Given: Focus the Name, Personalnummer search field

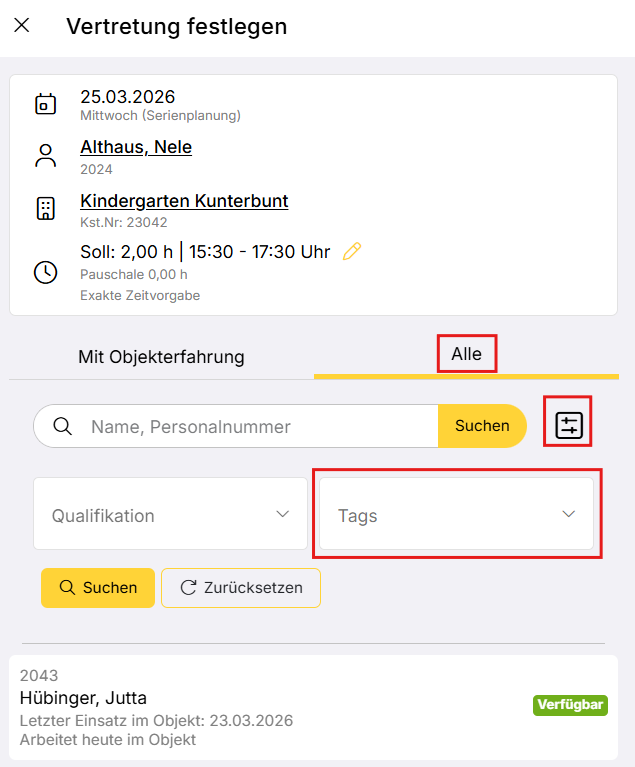Looking at the screenshot, I should (x=260, y=426).
